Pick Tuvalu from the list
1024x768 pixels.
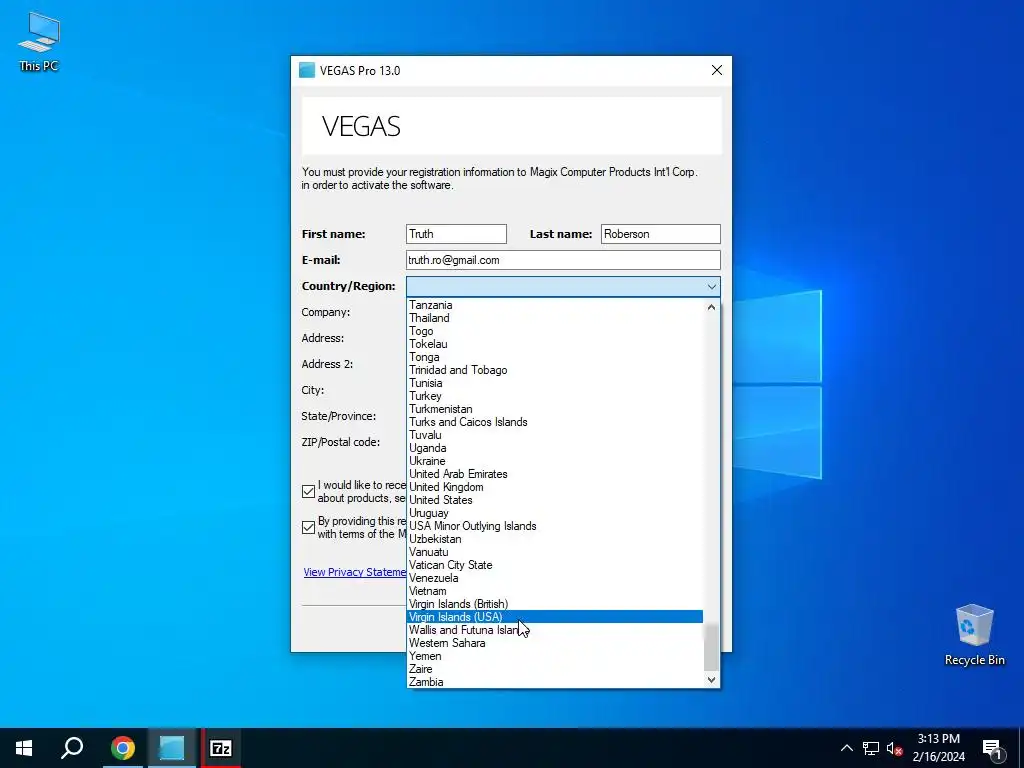point(555,436)
